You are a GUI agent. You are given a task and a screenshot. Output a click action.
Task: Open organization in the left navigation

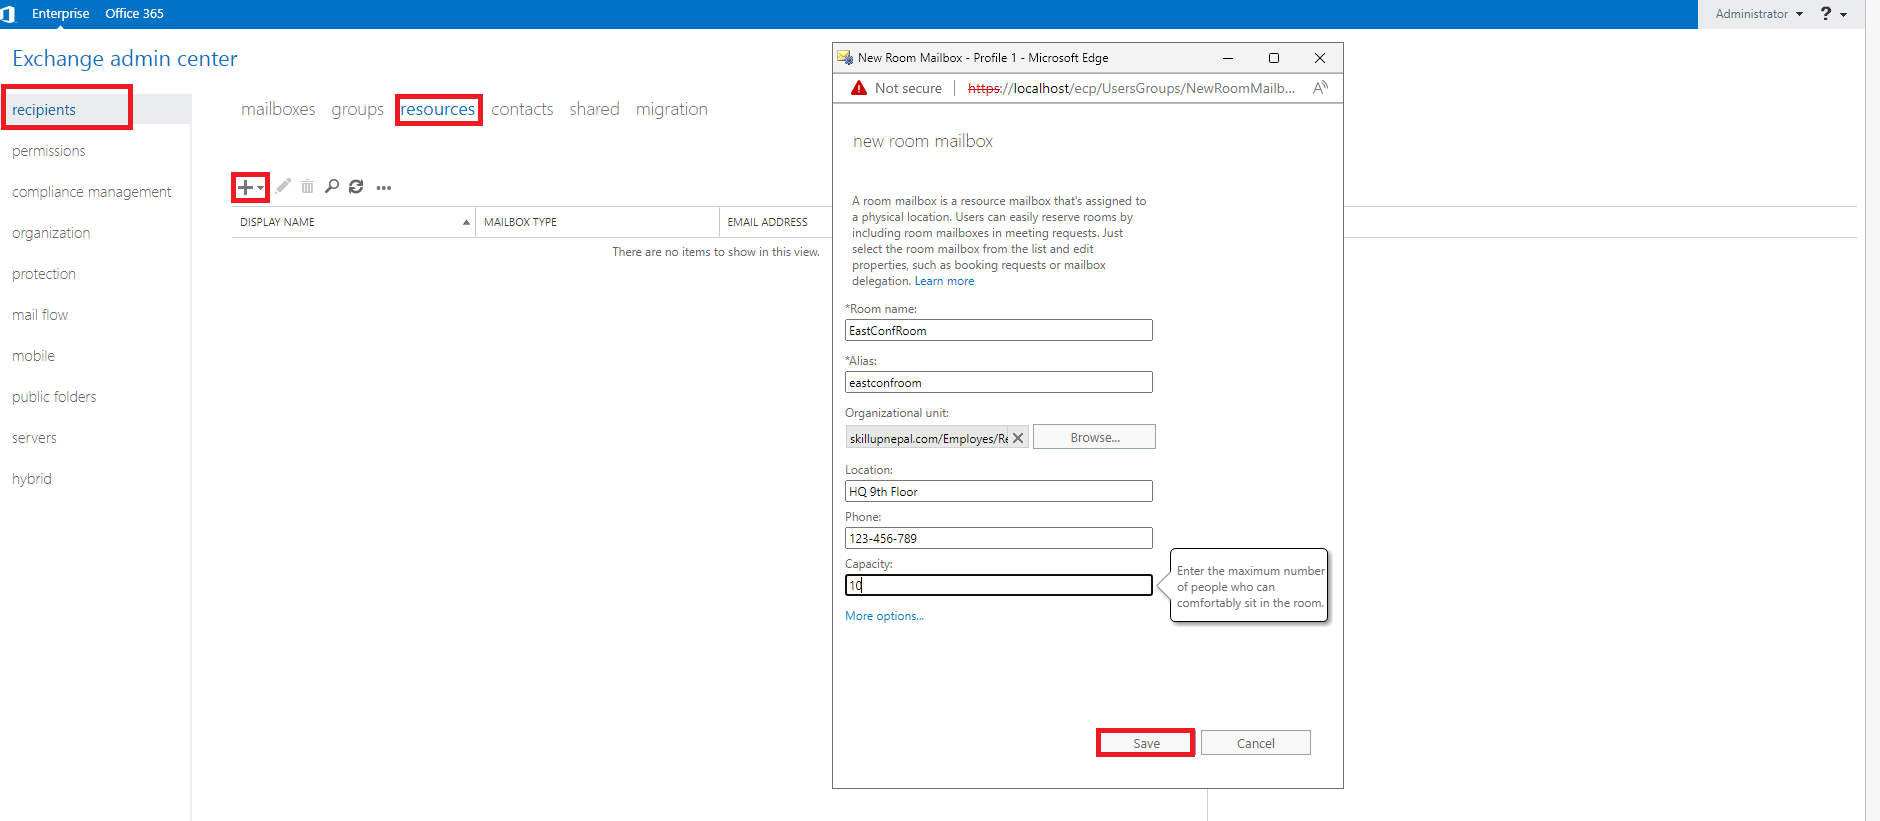[x=51, y=233]
